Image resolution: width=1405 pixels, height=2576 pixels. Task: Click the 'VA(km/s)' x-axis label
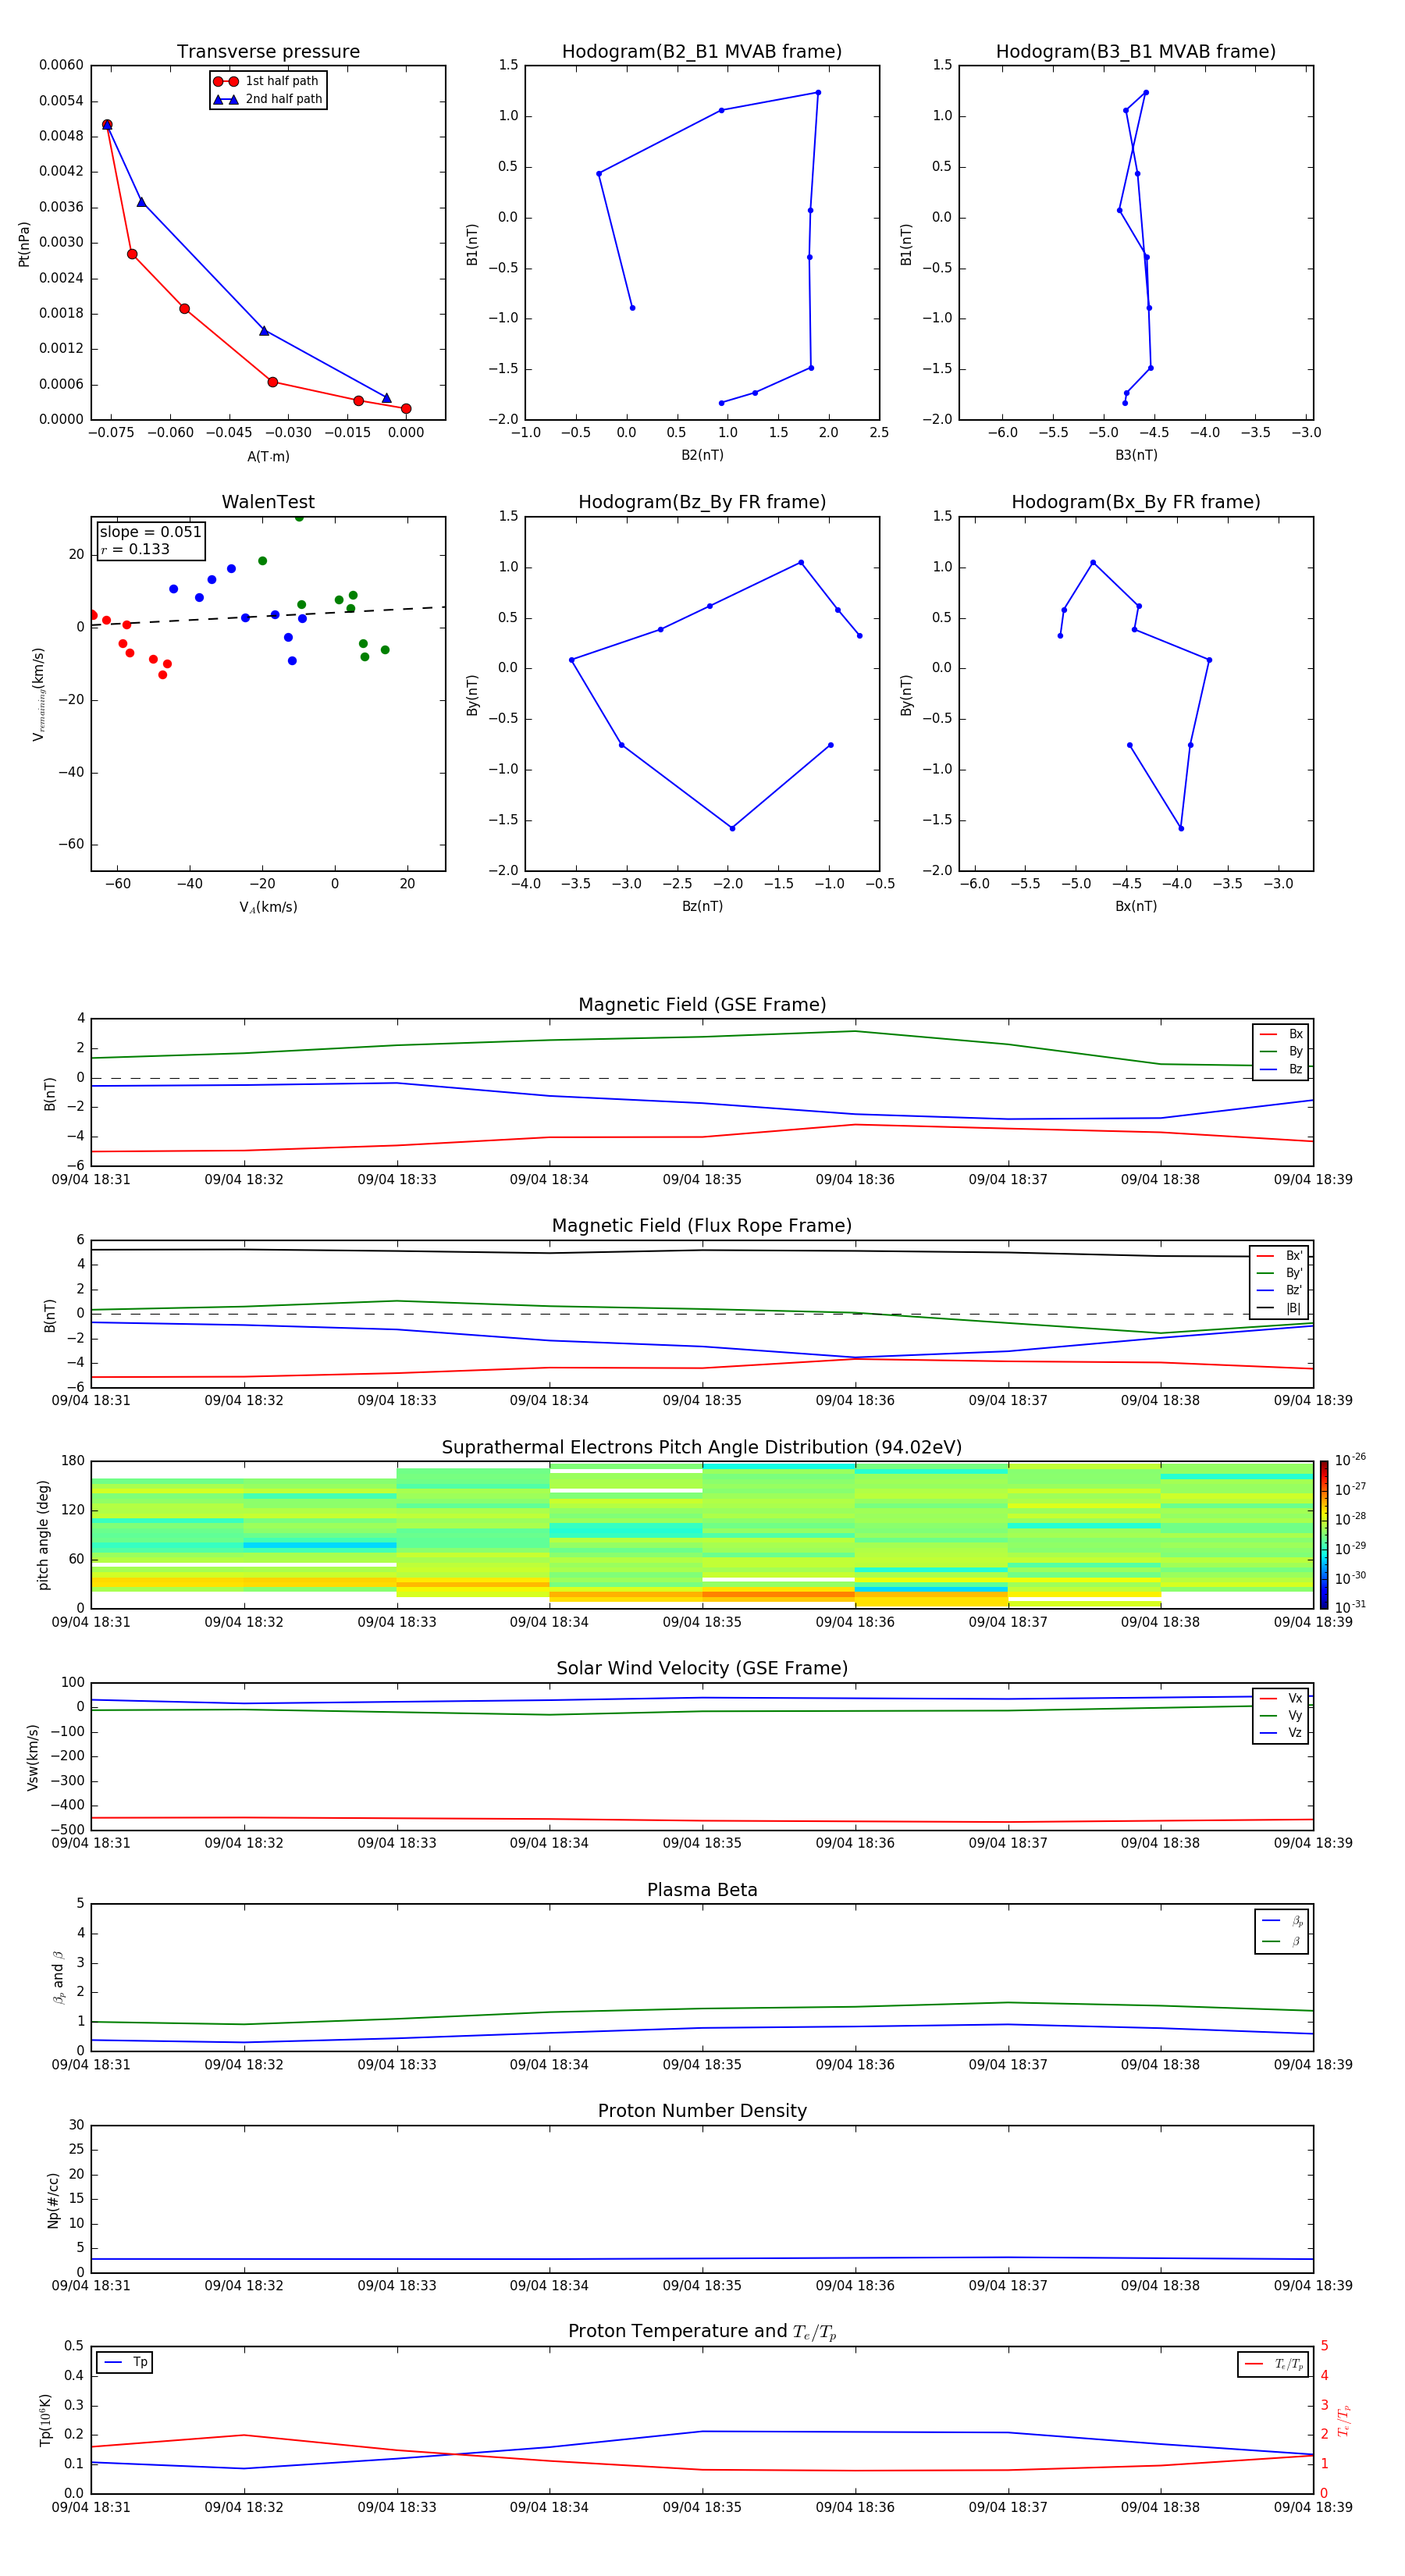coord(268,907)
